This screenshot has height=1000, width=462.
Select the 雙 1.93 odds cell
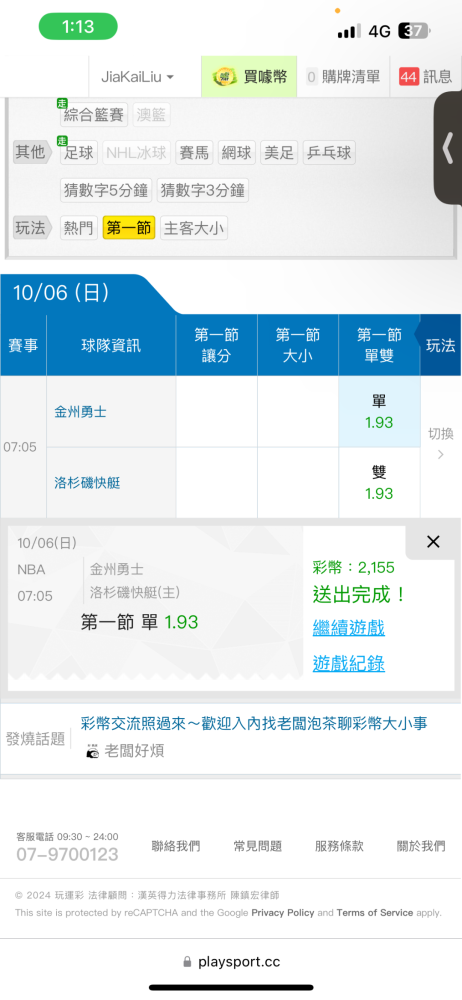tap(379, 483)
